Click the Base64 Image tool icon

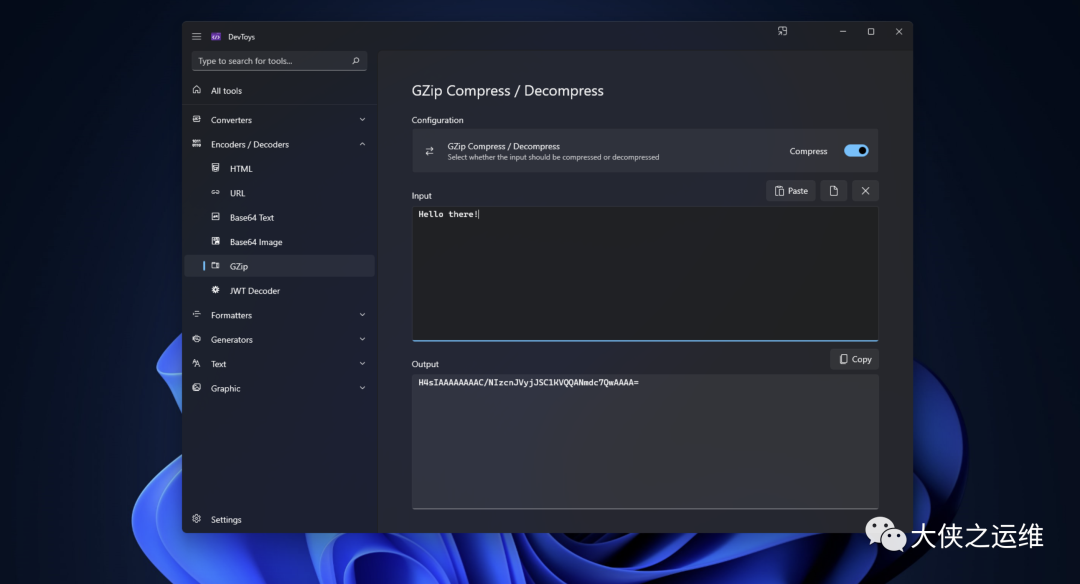(216, 242)
